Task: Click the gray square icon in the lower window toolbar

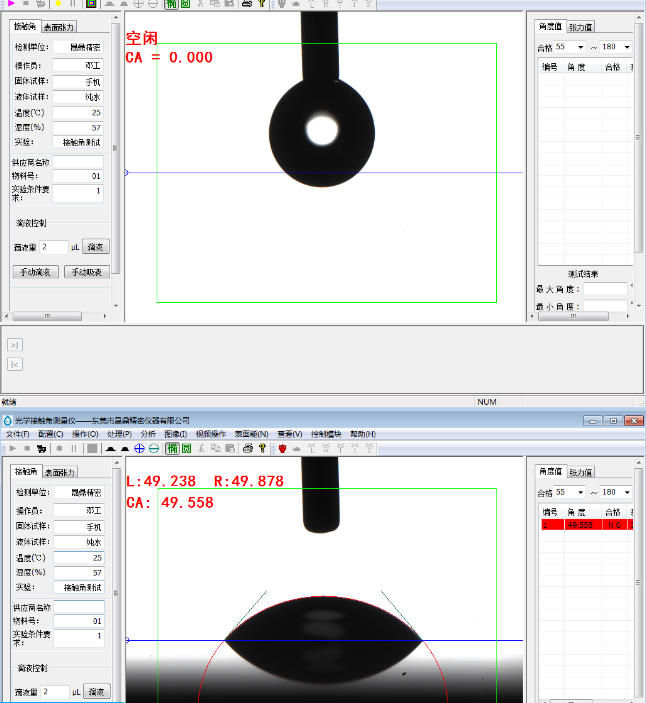Action: 92,448
